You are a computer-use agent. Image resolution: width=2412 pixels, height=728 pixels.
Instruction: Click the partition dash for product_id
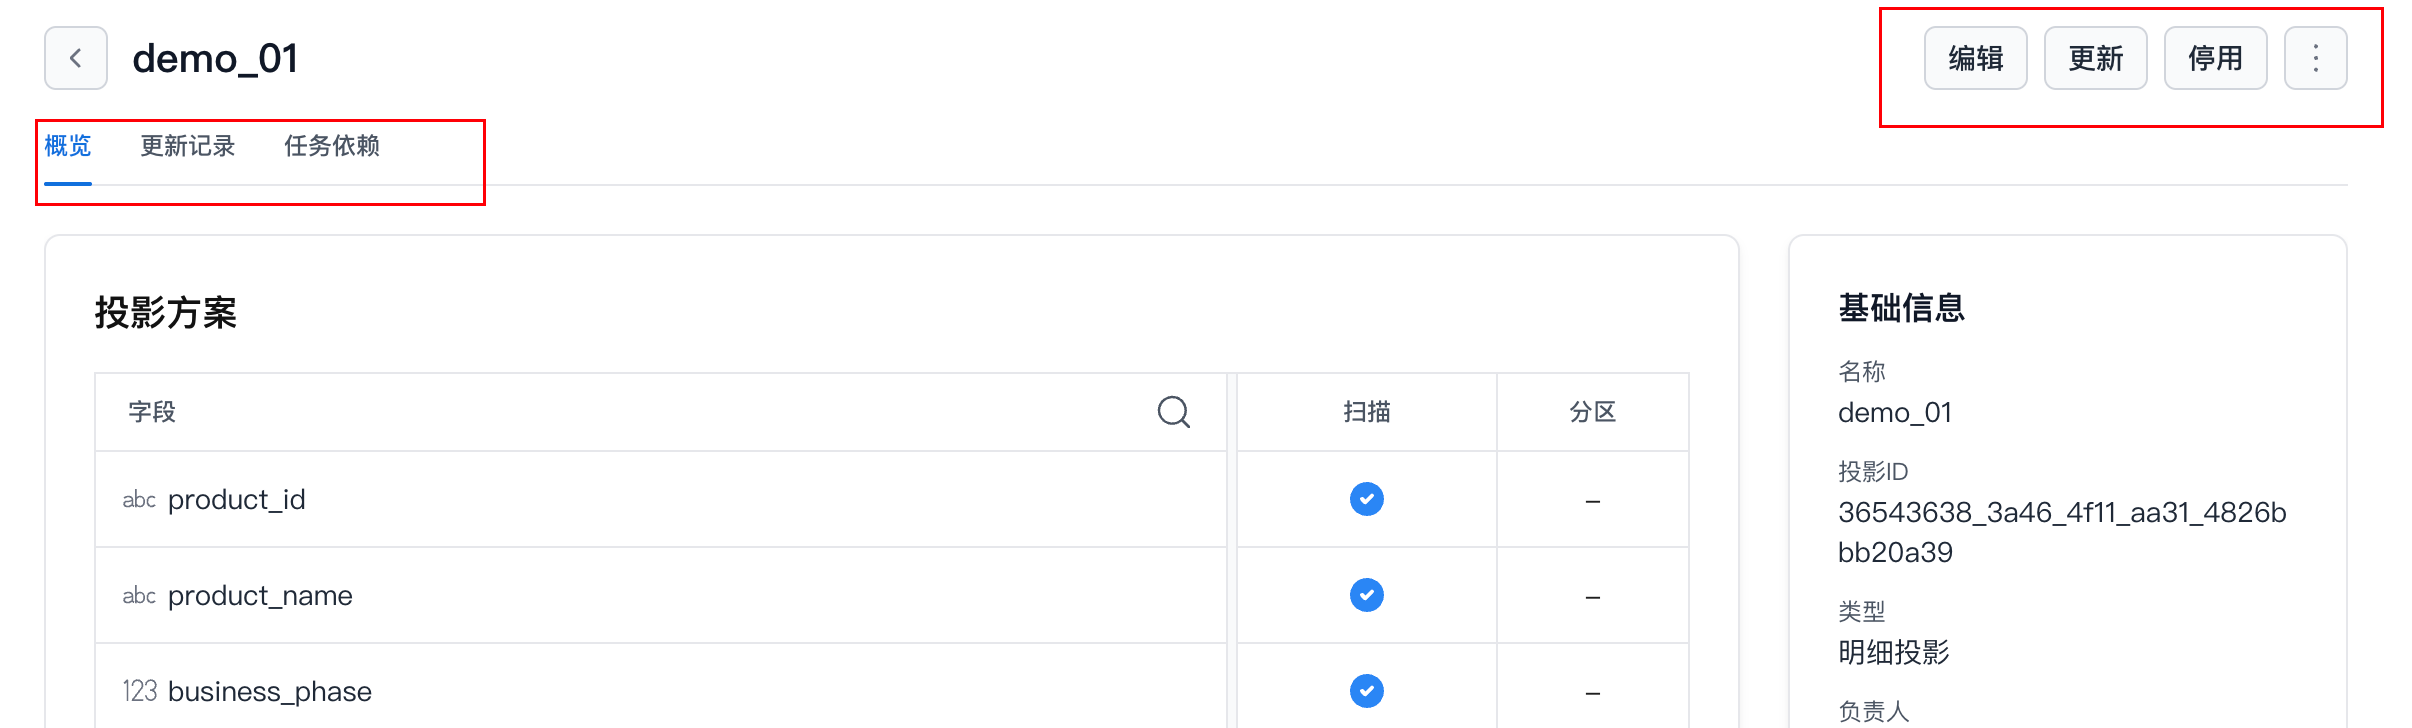1592,501
